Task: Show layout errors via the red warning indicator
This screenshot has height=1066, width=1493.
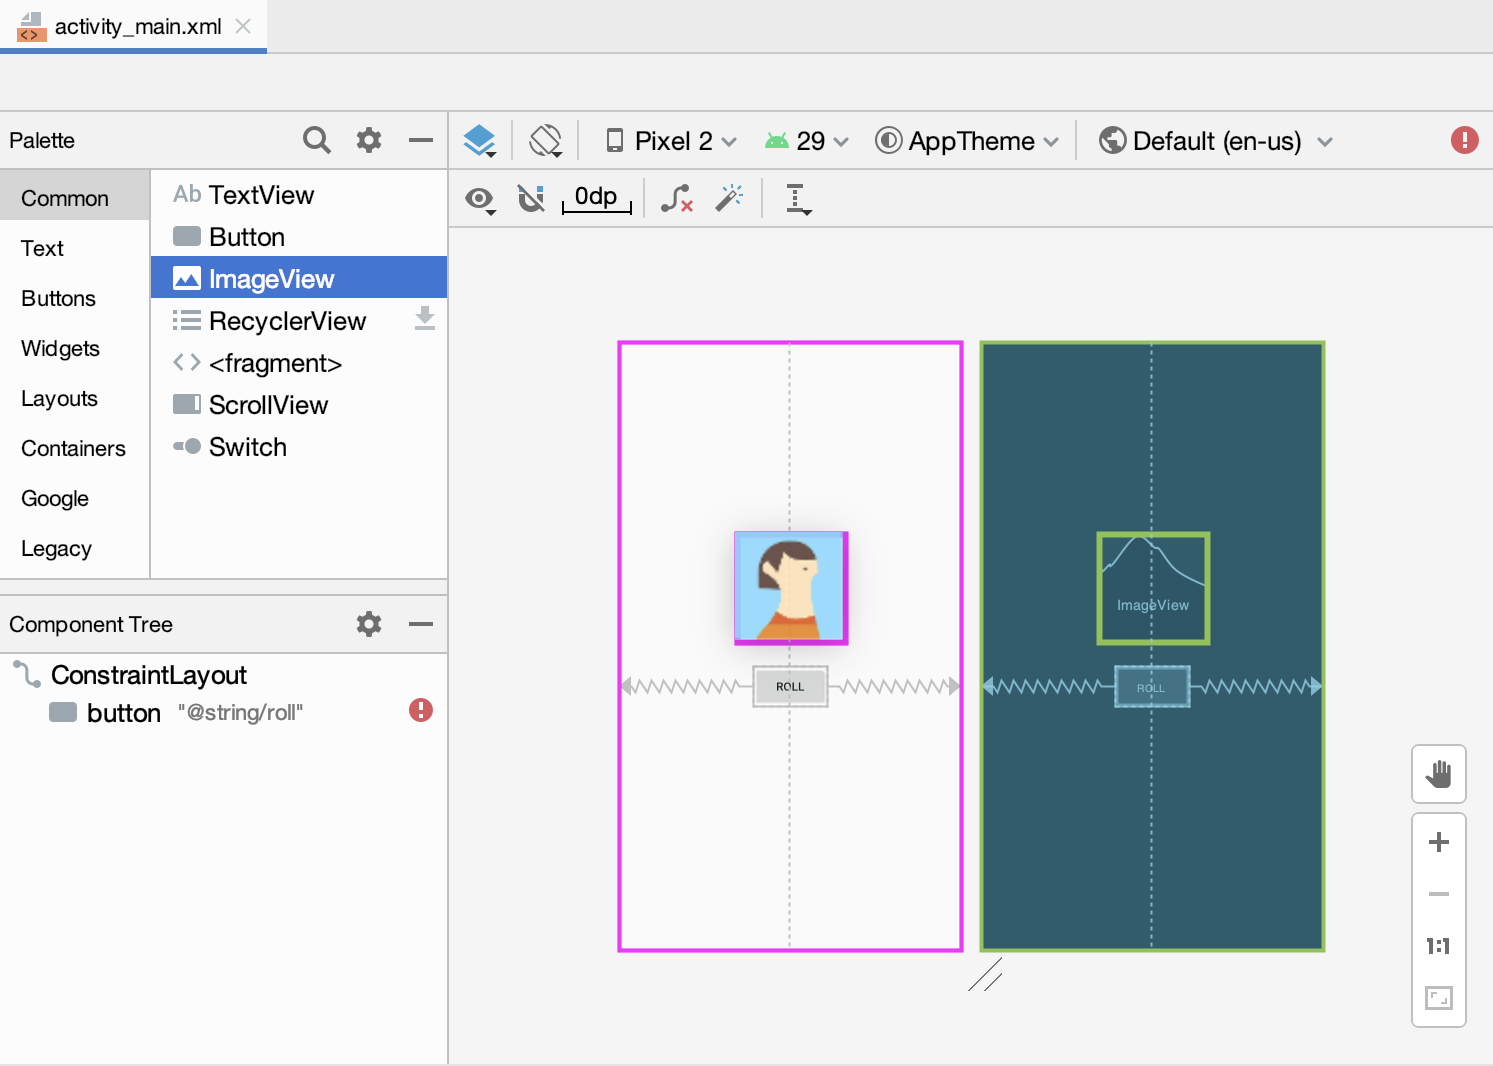Action: [1464, 140]
